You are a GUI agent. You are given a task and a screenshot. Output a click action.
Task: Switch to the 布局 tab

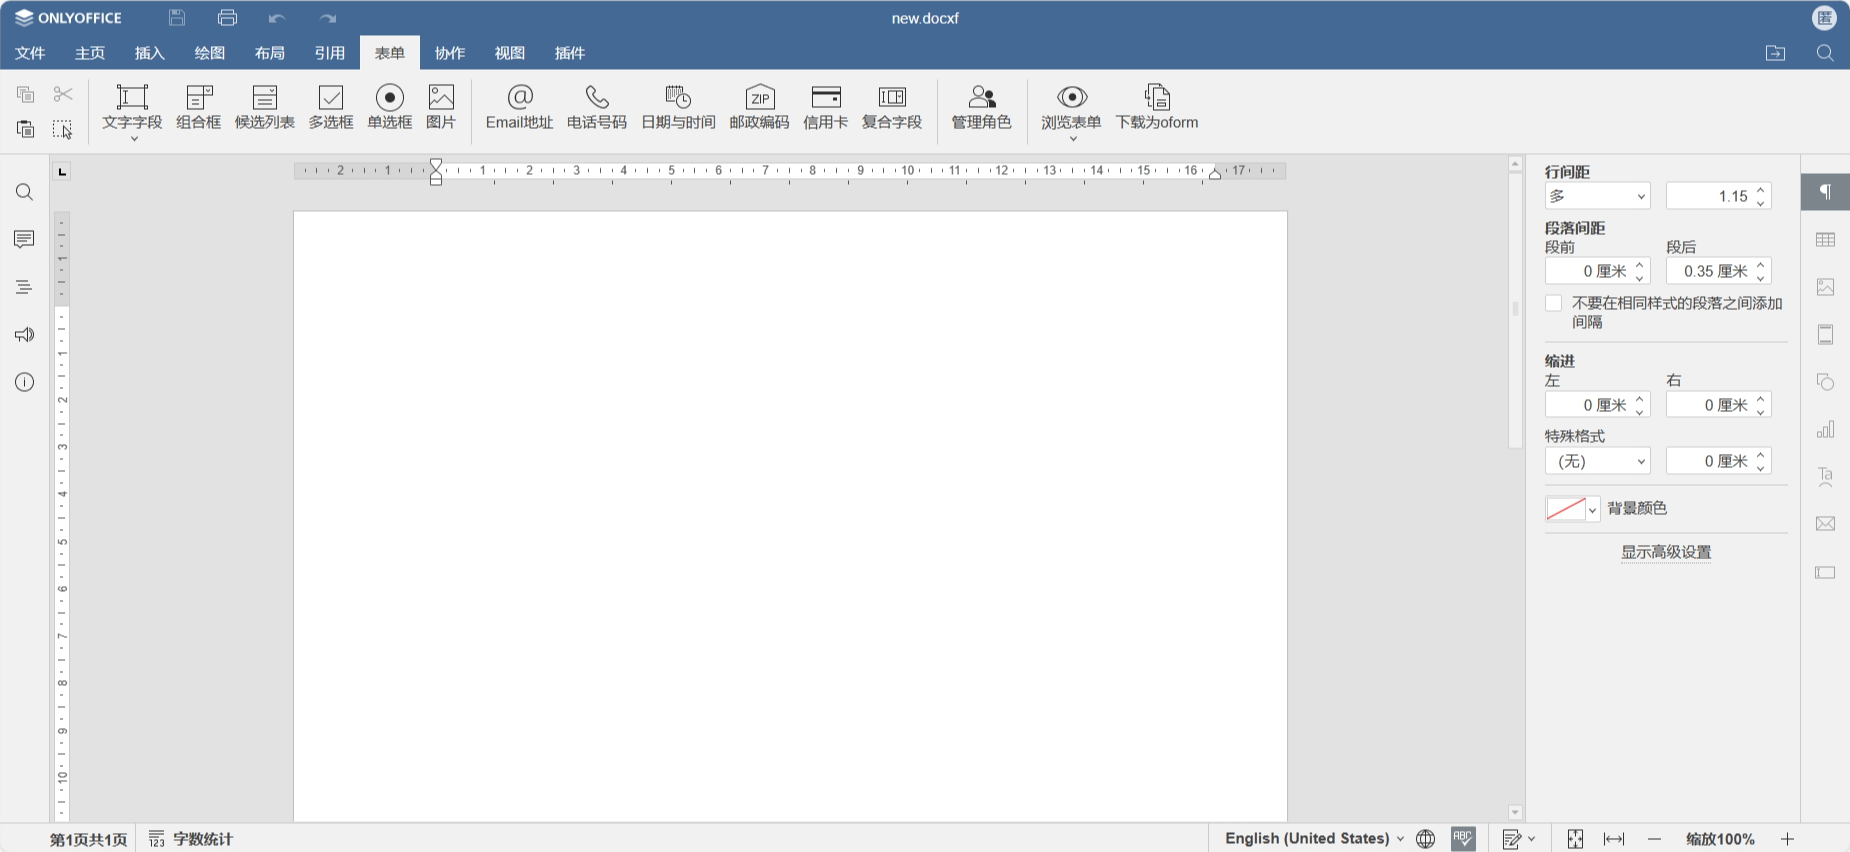click(x=270, y=53)
